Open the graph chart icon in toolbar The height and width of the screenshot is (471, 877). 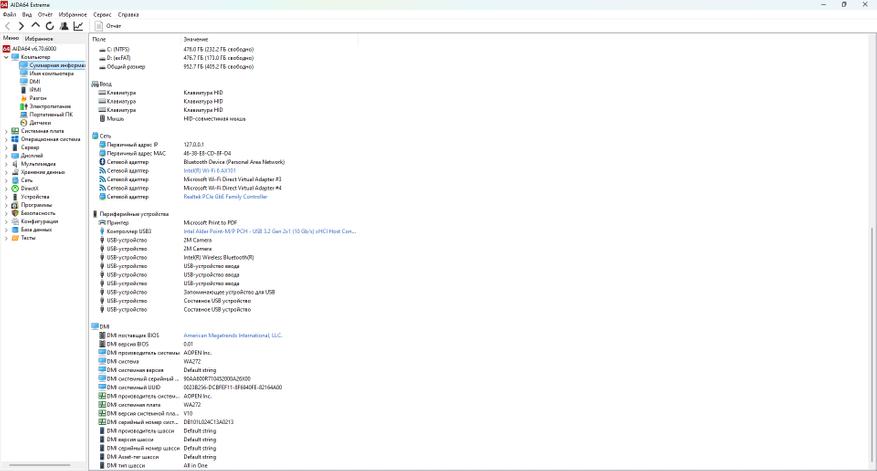[x=78, y=26]
